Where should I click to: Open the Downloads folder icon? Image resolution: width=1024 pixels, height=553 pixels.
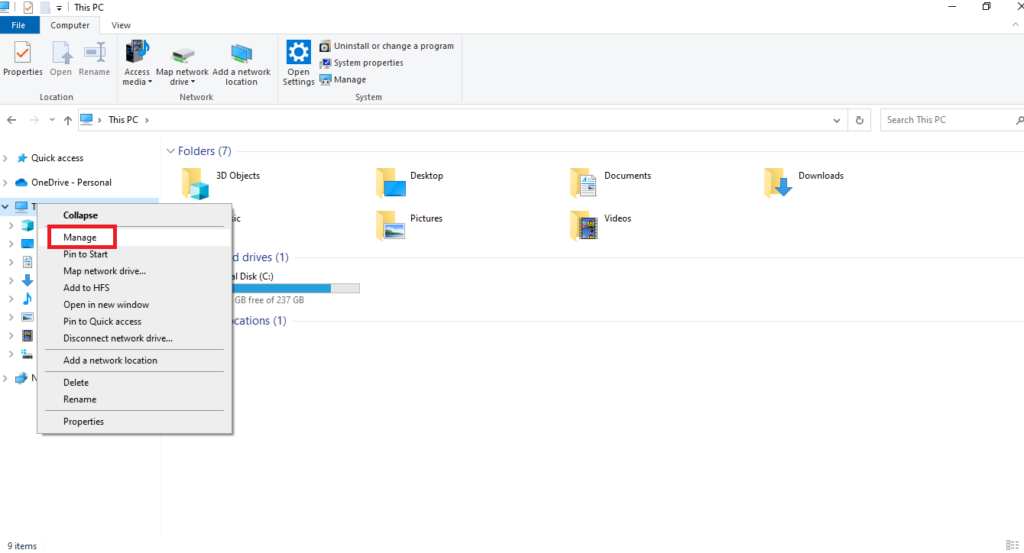click(778, 181)
